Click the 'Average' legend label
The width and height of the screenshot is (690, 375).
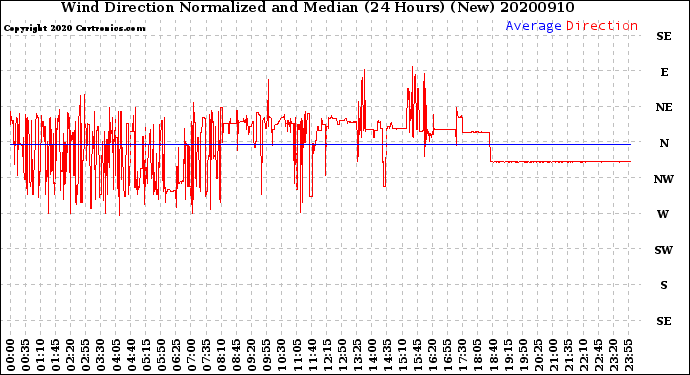coord(533,26)
